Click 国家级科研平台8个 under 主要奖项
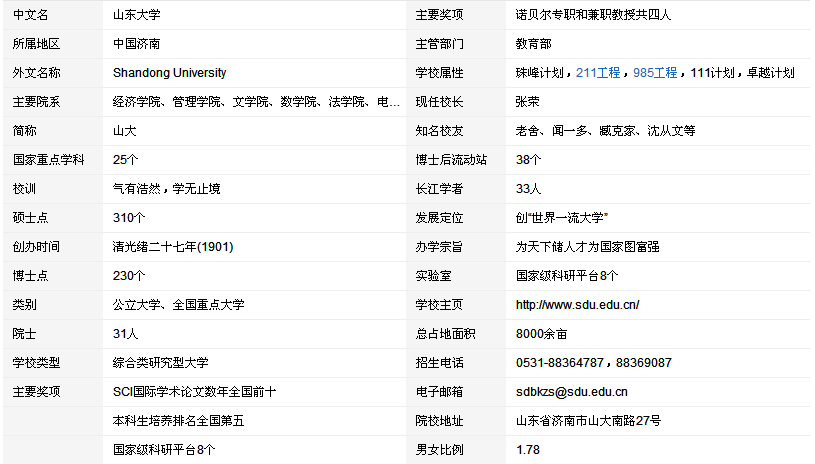The image size is (815, 464). 164,450
